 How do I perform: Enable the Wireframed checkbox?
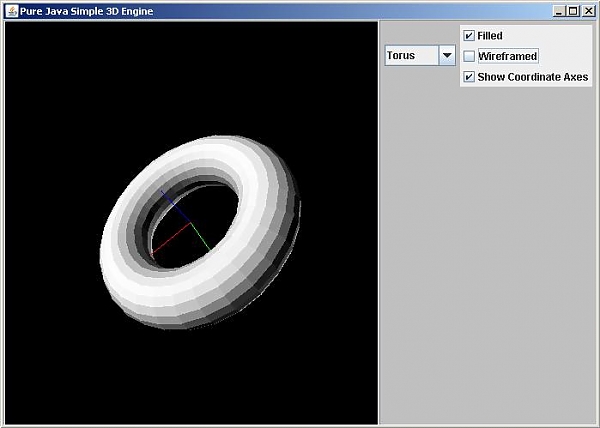coord(469,56)
